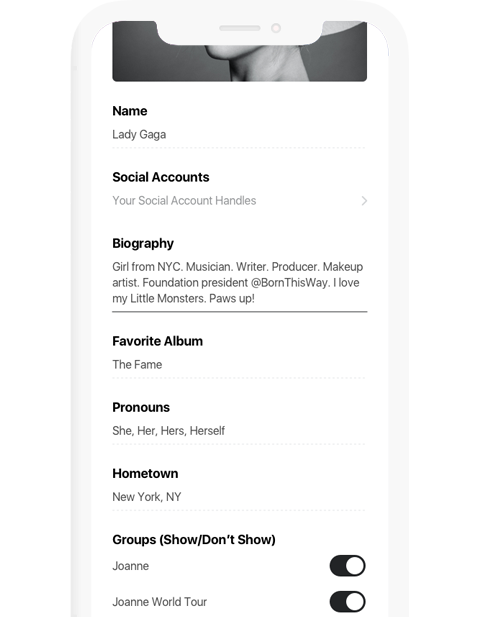Tap the profile cover photo
This screenshot has height=617, width=480.
pyautogui.click(x=240, y=52)
